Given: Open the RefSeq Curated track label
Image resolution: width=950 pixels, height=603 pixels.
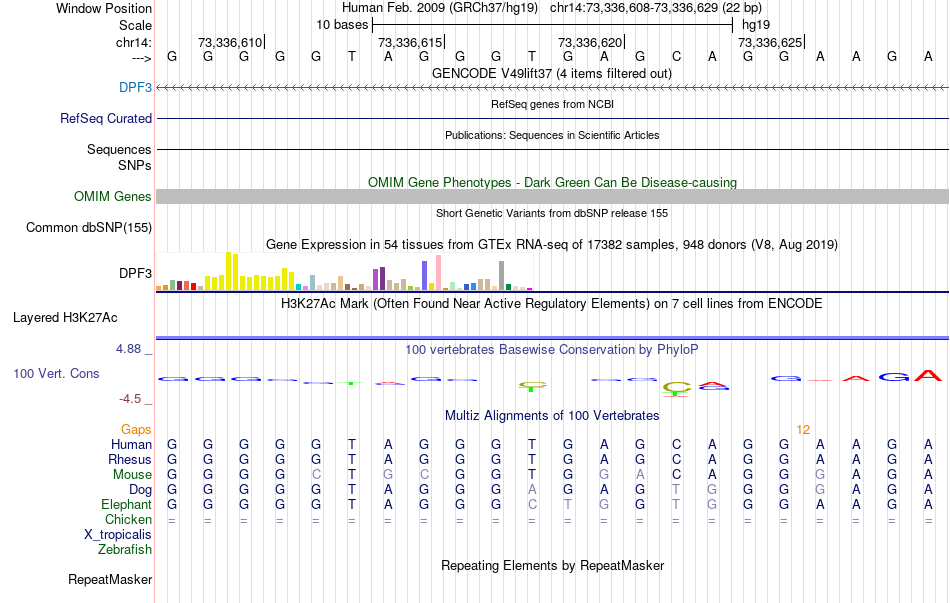Looking at the screenshot, I should [x=105, y=118].
